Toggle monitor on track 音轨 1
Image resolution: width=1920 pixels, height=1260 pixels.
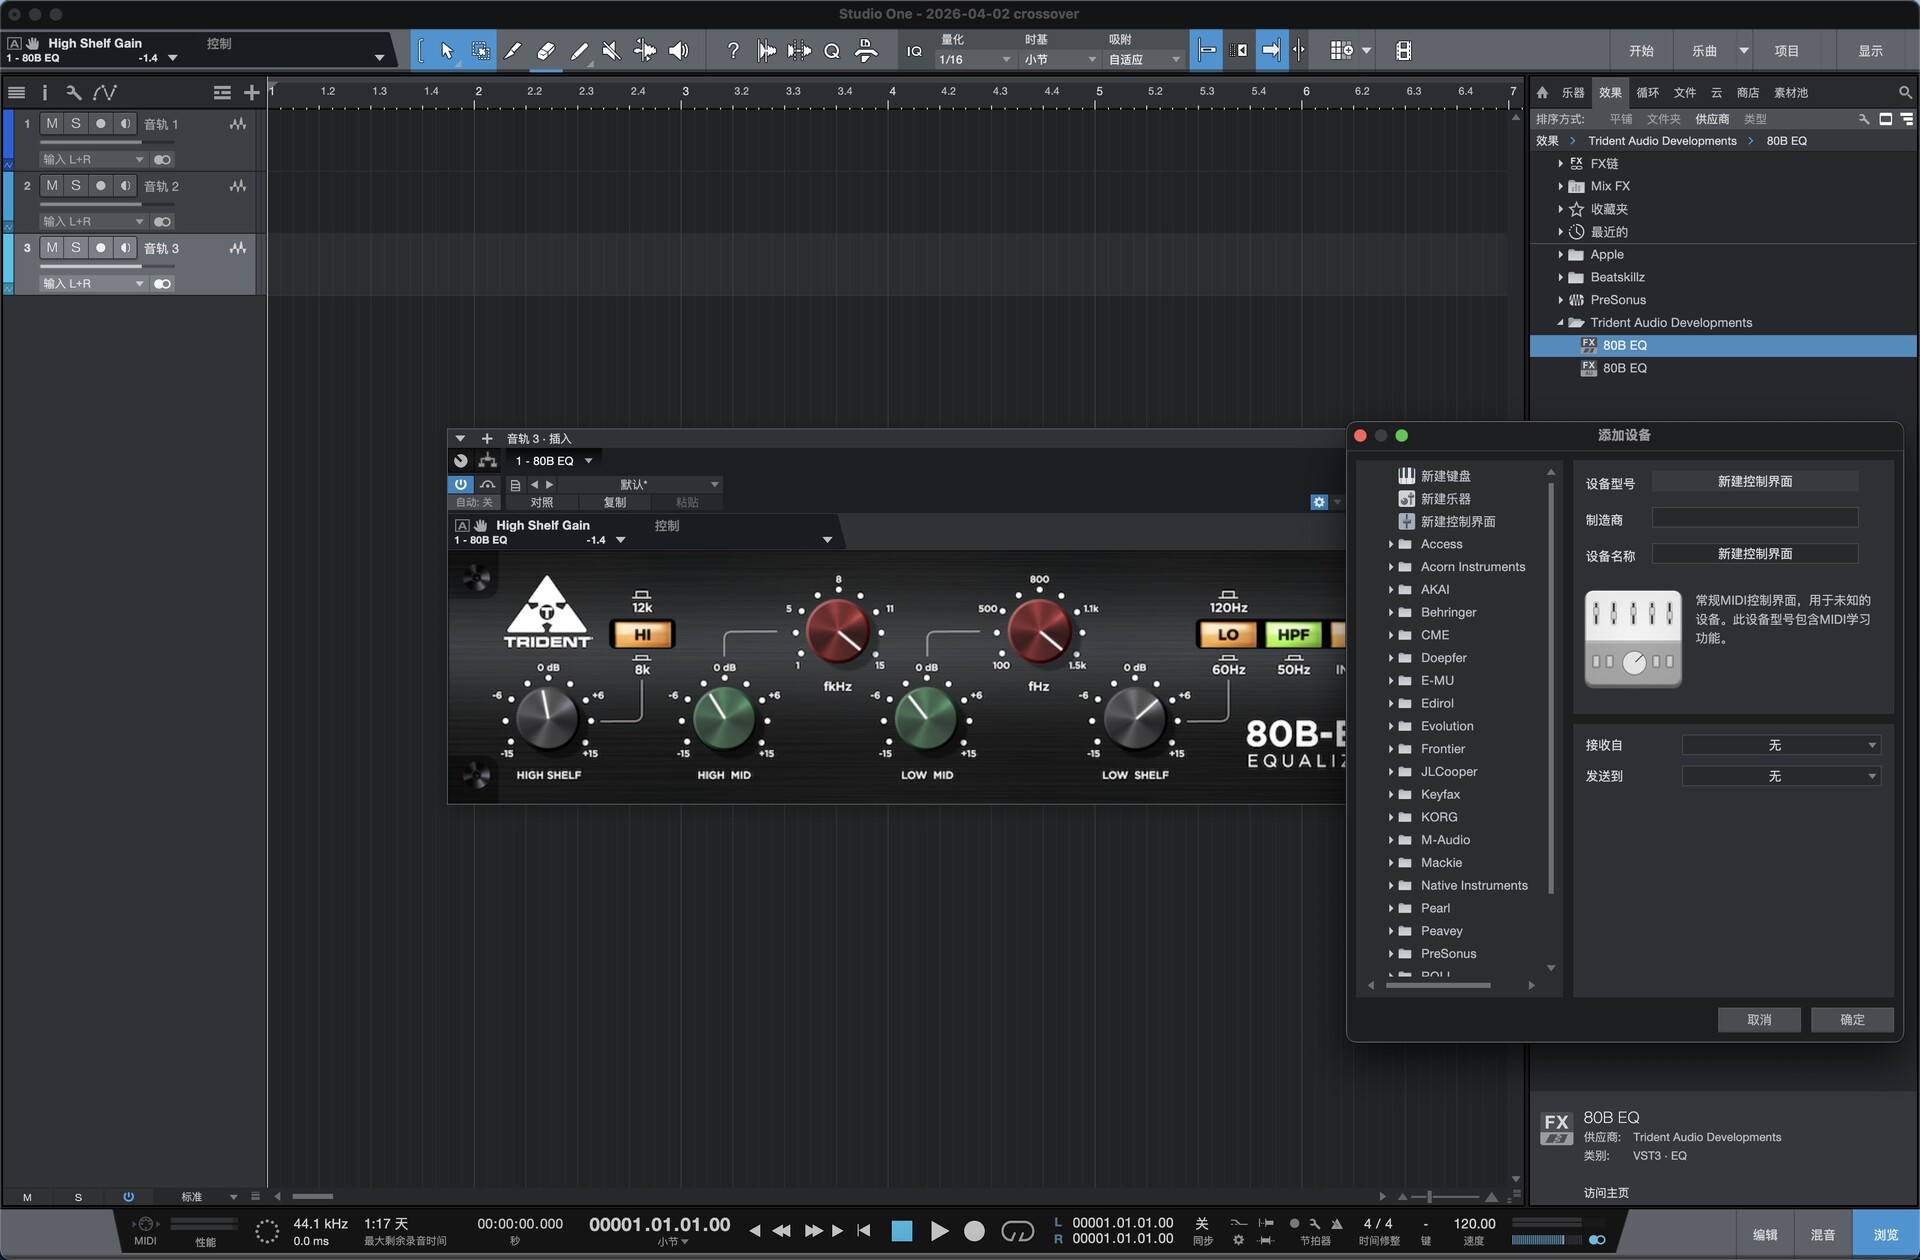[125, 124]
